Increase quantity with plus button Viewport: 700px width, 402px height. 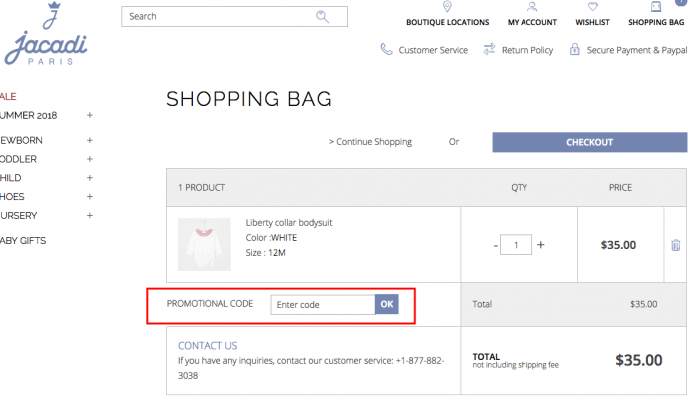pyautogui.click(x=541, y=244)
